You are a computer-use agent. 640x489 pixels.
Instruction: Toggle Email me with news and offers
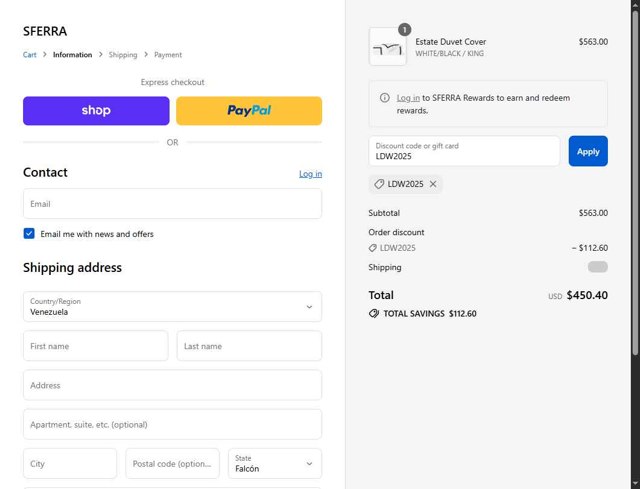click(29, 233)
